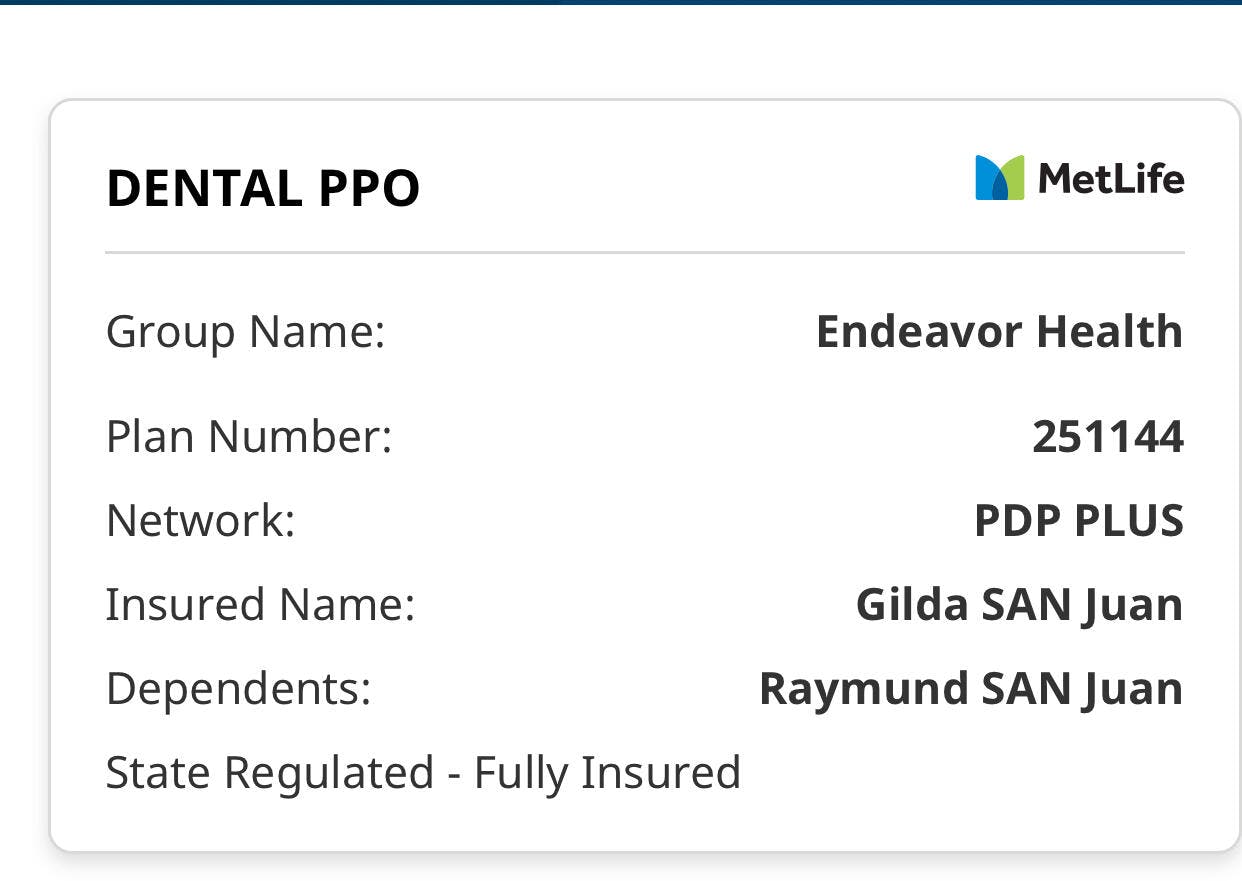1242x881 pixels.
Task: Click the words Fully Insured
Action: coord(607,773)
